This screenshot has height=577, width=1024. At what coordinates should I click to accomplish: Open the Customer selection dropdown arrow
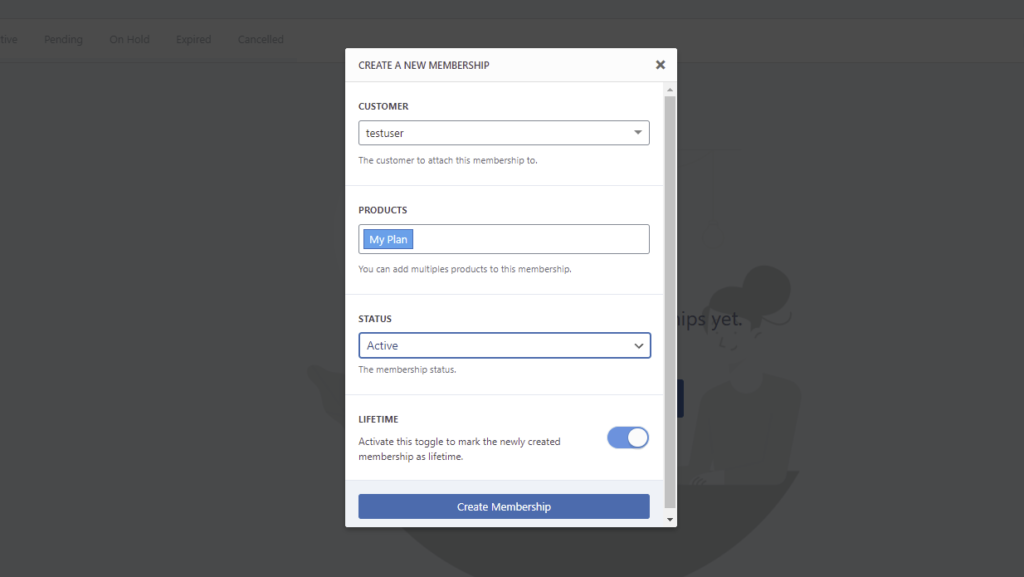pyautogui.click(x=637, y=132)
